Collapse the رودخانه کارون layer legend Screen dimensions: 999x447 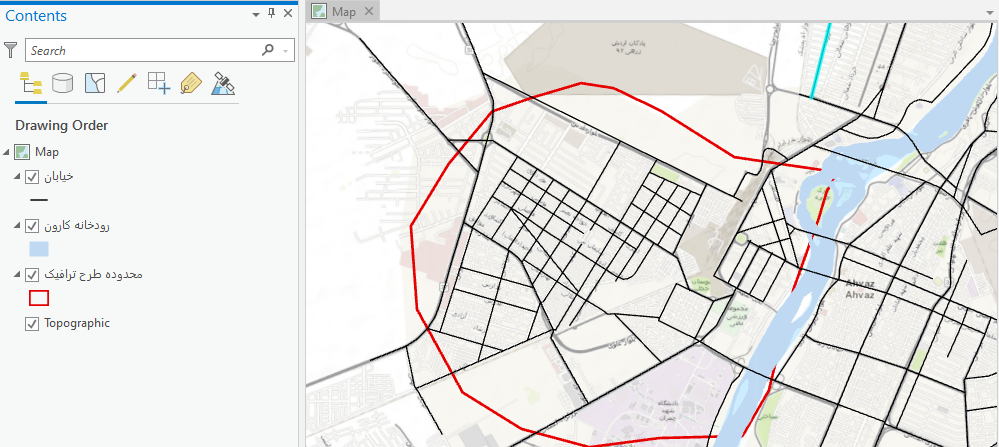pyautogui.click(x=18, y=226)
